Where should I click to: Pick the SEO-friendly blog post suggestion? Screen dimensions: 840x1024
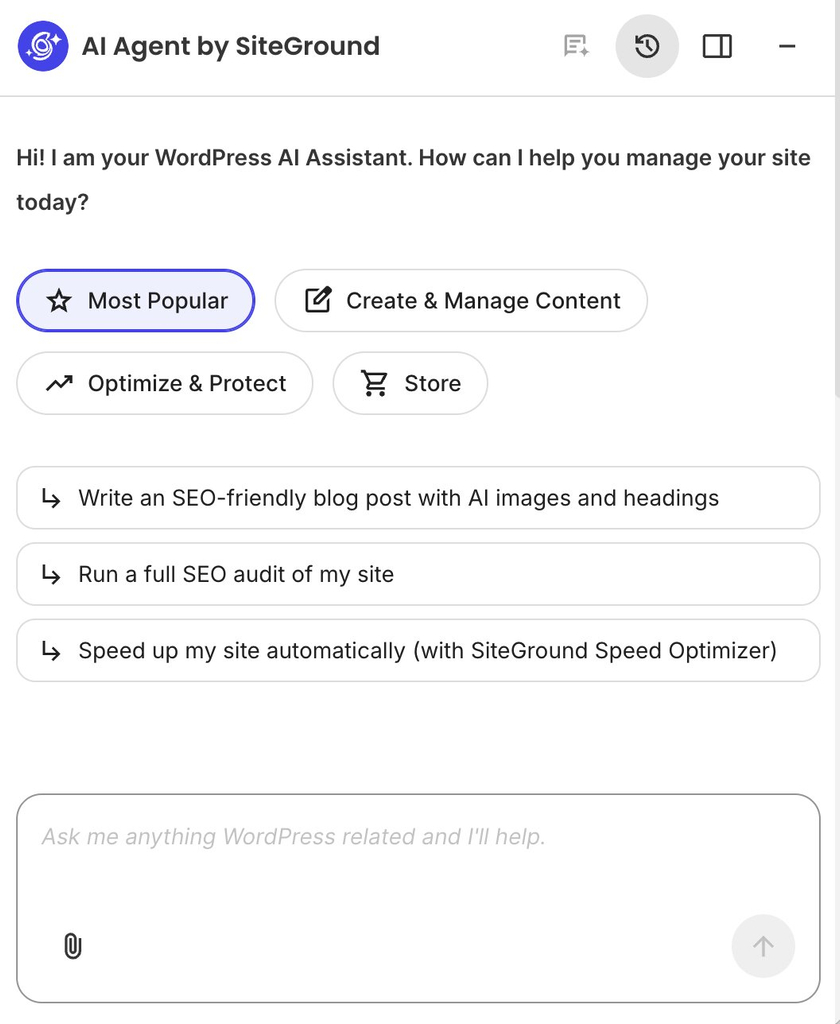pos(418,498)
